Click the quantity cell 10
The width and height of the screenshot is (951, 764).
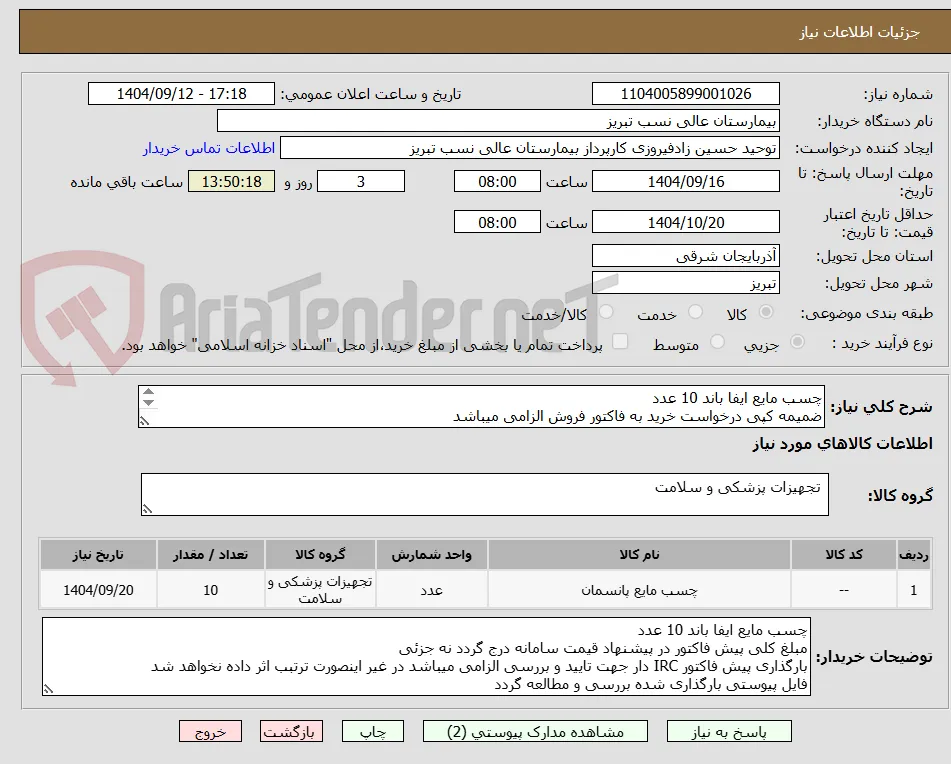[x=210, y=590]
